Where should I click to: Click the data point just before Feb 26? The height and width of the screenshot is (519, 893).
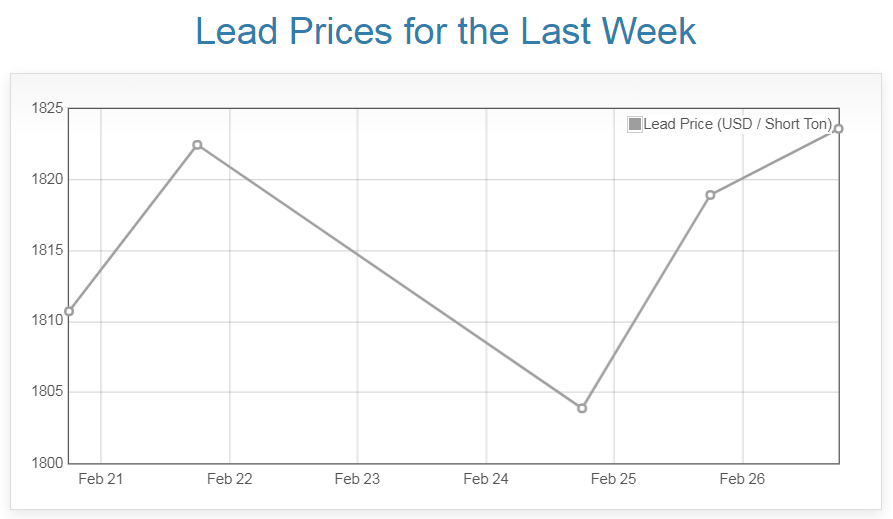tap(710, 195)
